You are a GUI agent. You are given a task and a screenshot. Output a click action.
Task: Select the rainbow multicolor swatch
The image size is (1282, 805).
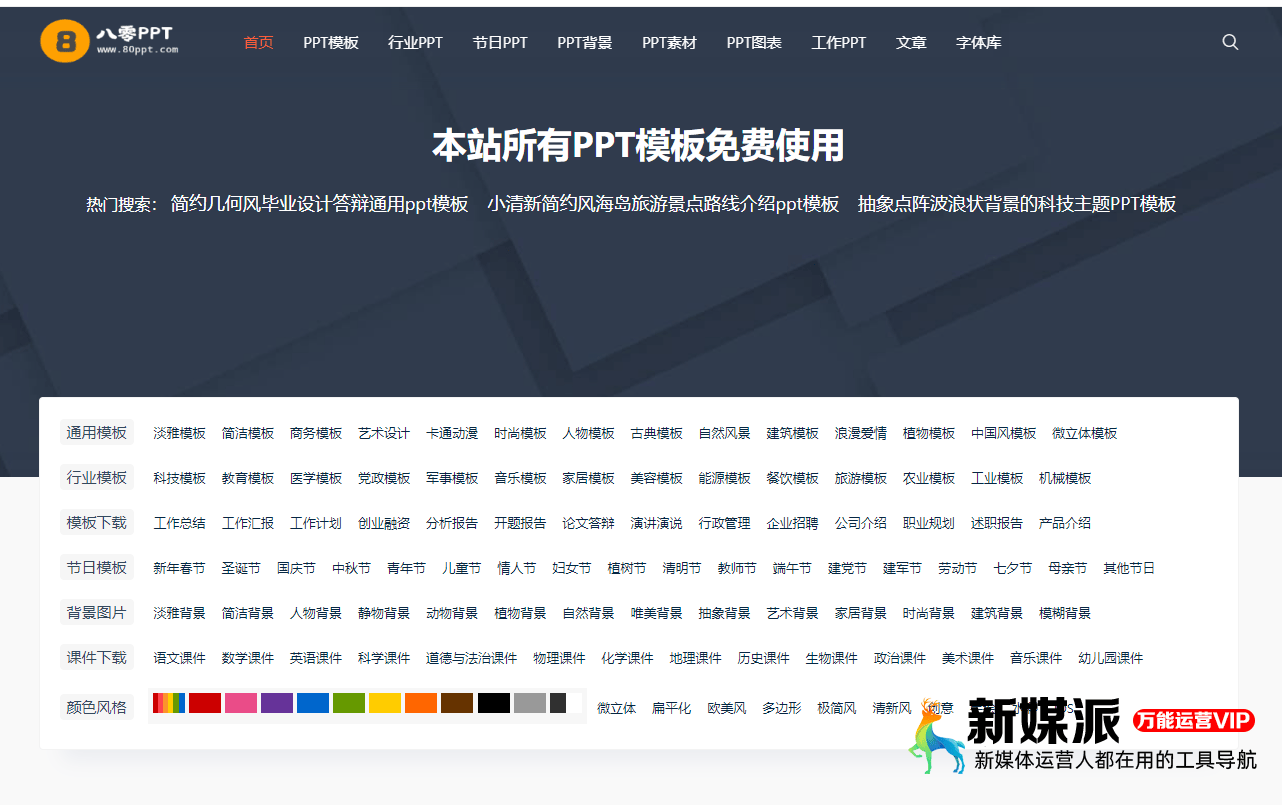coord(169,703)
